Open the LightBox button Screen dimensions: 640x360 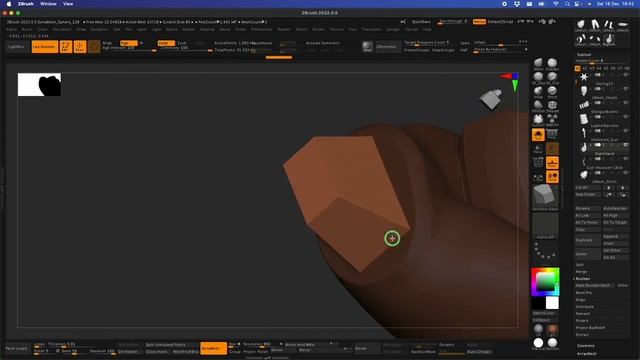16,47
